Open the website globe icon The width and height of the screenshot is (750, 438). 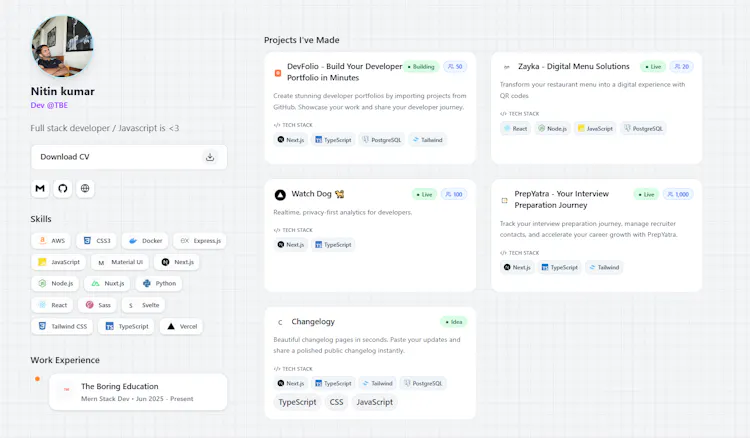[x=85, y=188]
